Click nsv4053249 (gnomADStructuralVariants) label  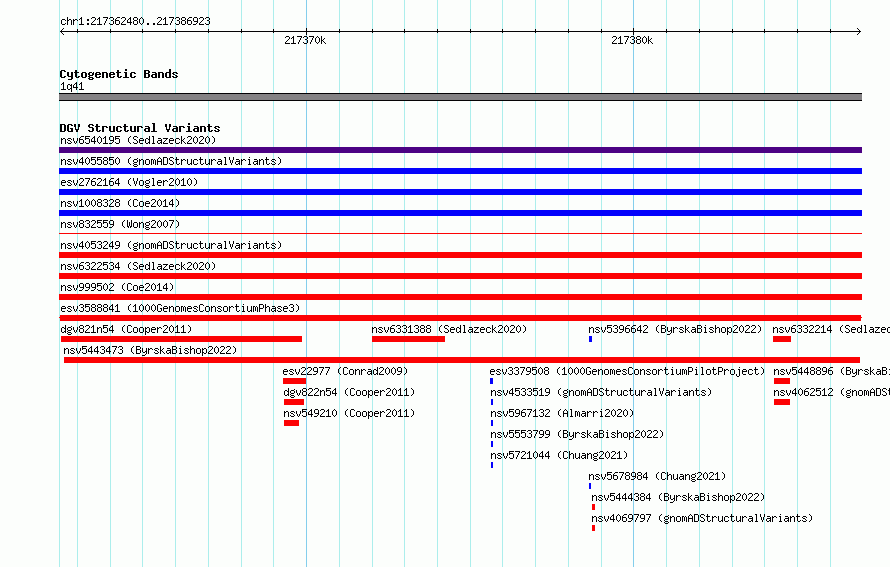pos(171,245)
